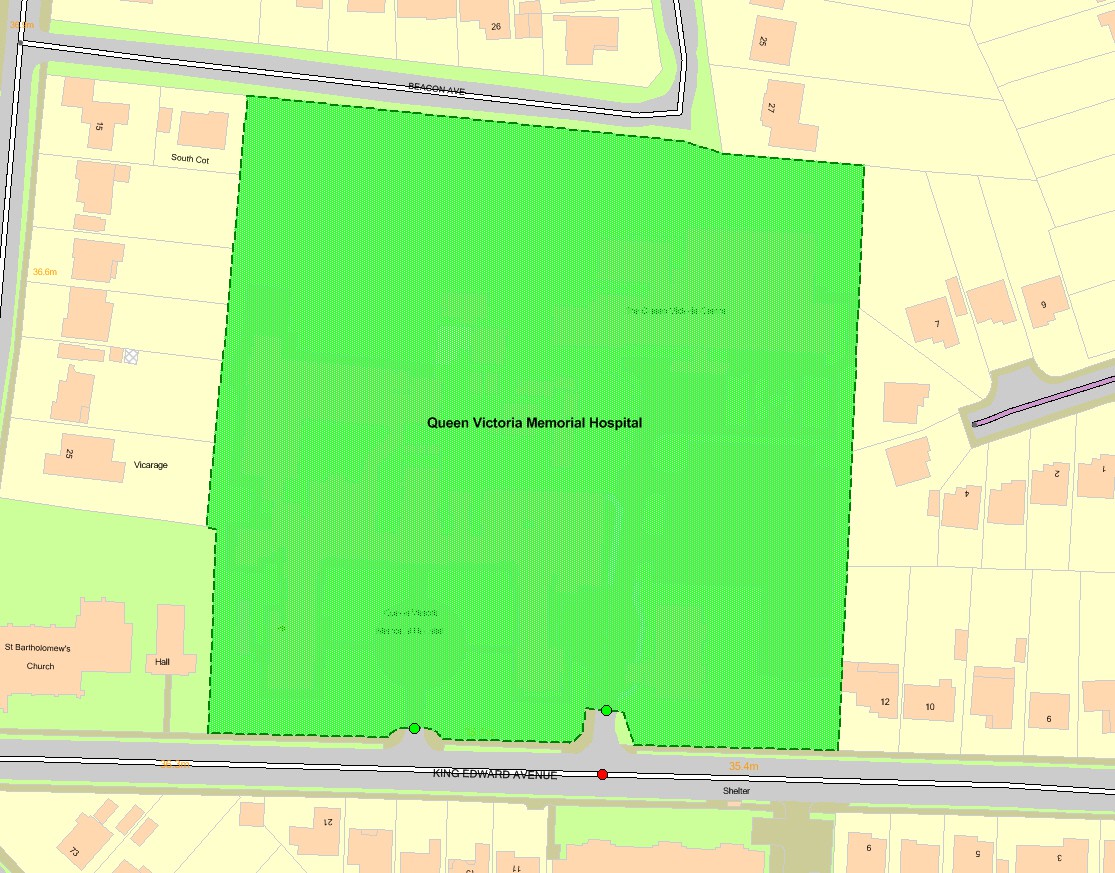The height and width of the screenshot is (873, 1115).
Task: Click the green entrance dot near King Edward Avenue
Action: tap(416, 728)
